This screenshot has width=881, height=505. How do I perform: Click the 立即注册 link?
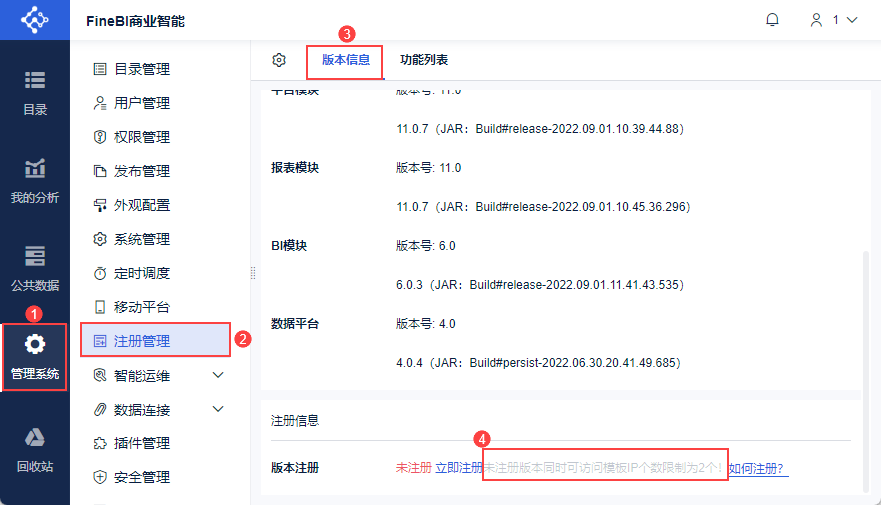point(459,467)
